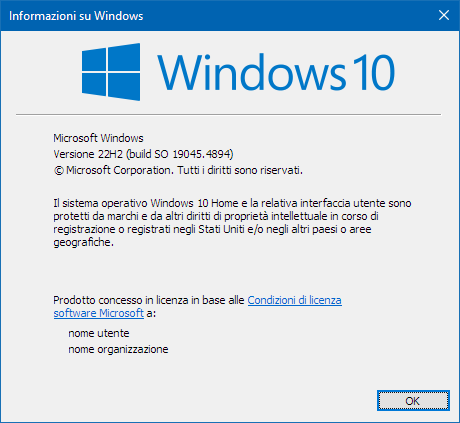Click the OK button

click(413, 400)
